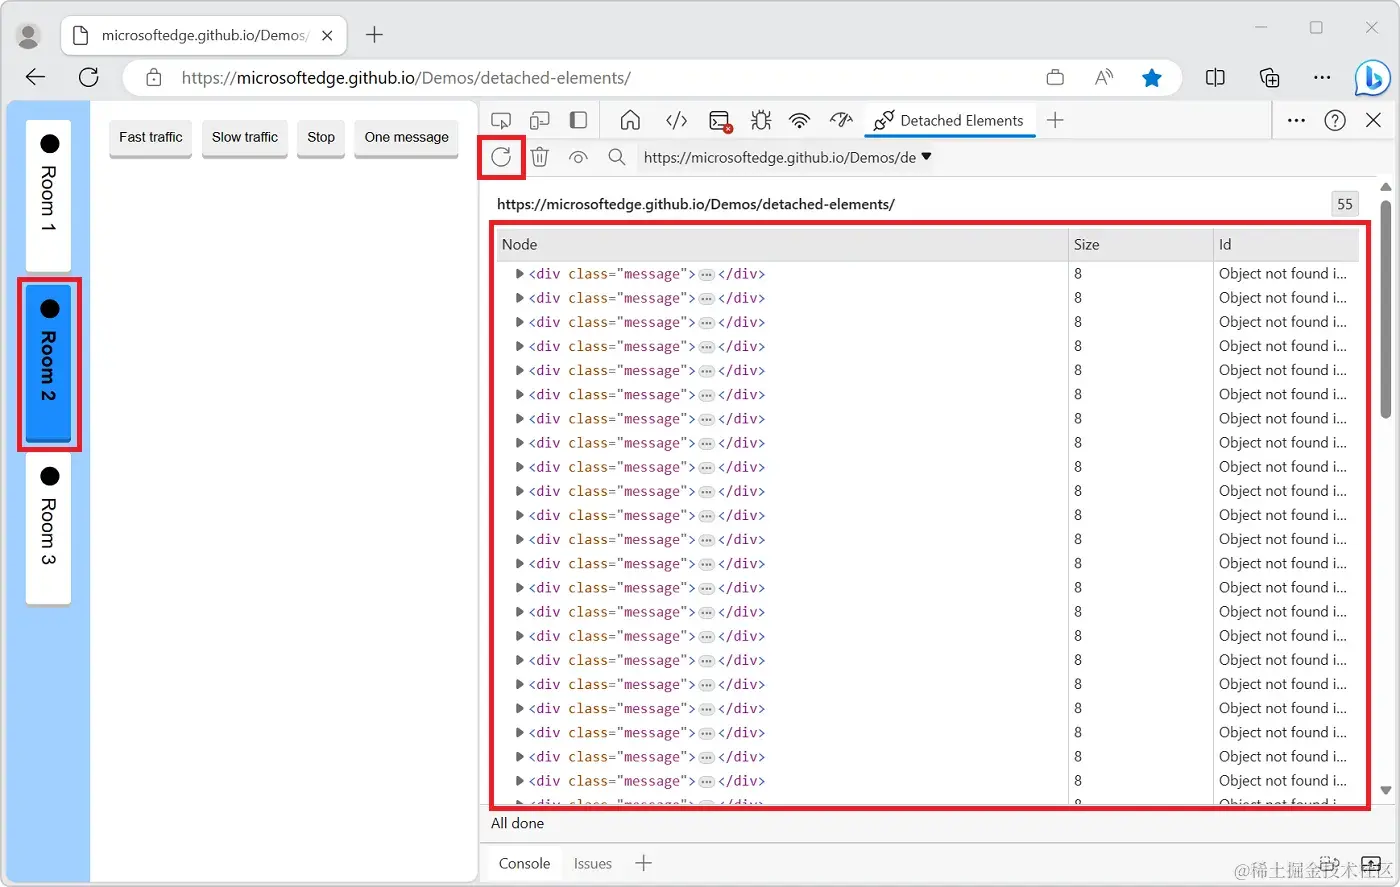Click the Fast traffic button
Image resolution: width=1400 pixels, height=887 pixels.
(151, 138)
